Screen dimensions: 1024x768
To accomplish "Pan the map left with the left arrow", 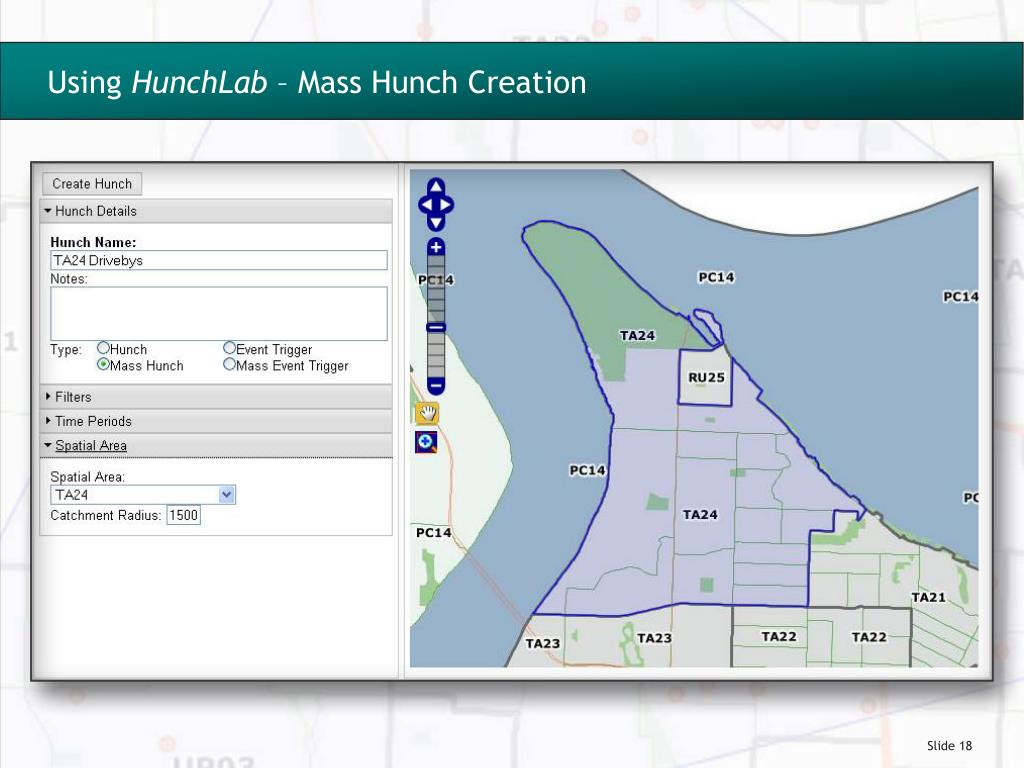I will (425, 204).
